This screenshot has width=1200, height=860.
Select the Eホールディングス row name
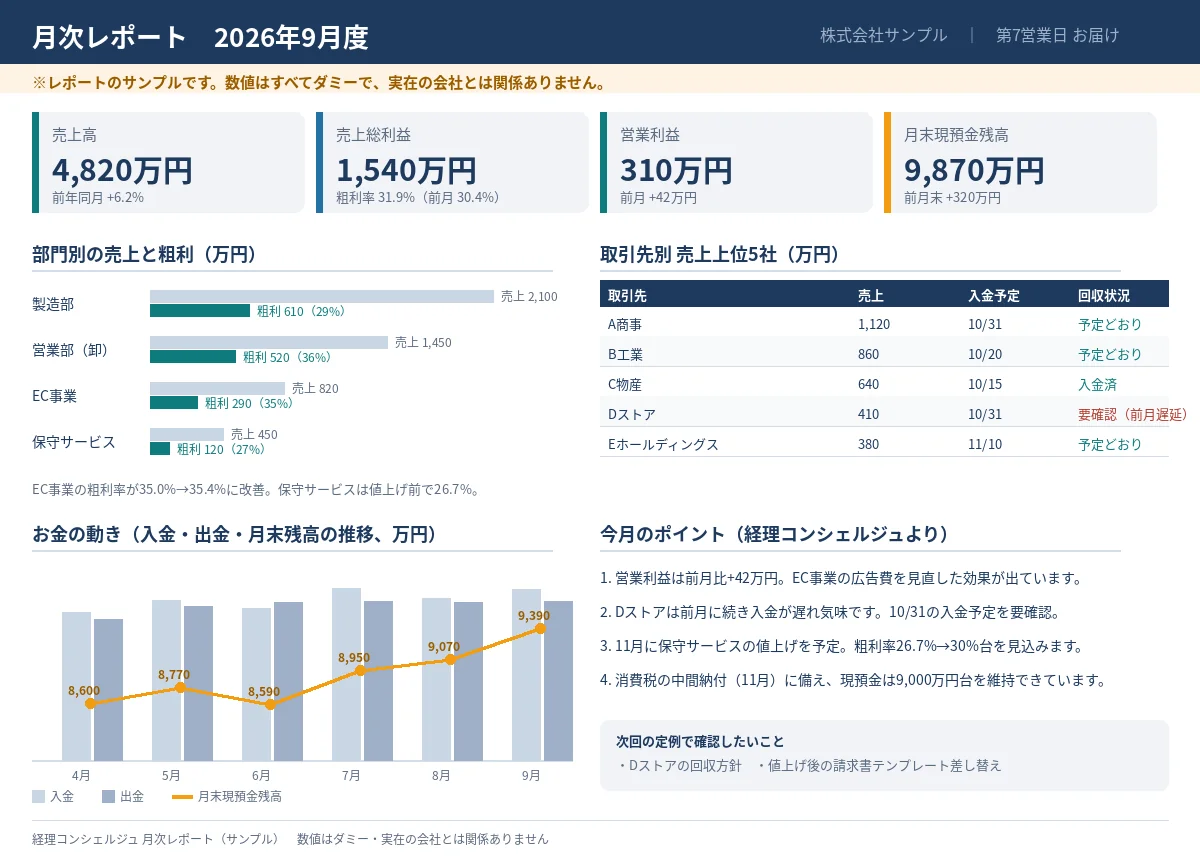pyautogui.click(x=663, y=444)
